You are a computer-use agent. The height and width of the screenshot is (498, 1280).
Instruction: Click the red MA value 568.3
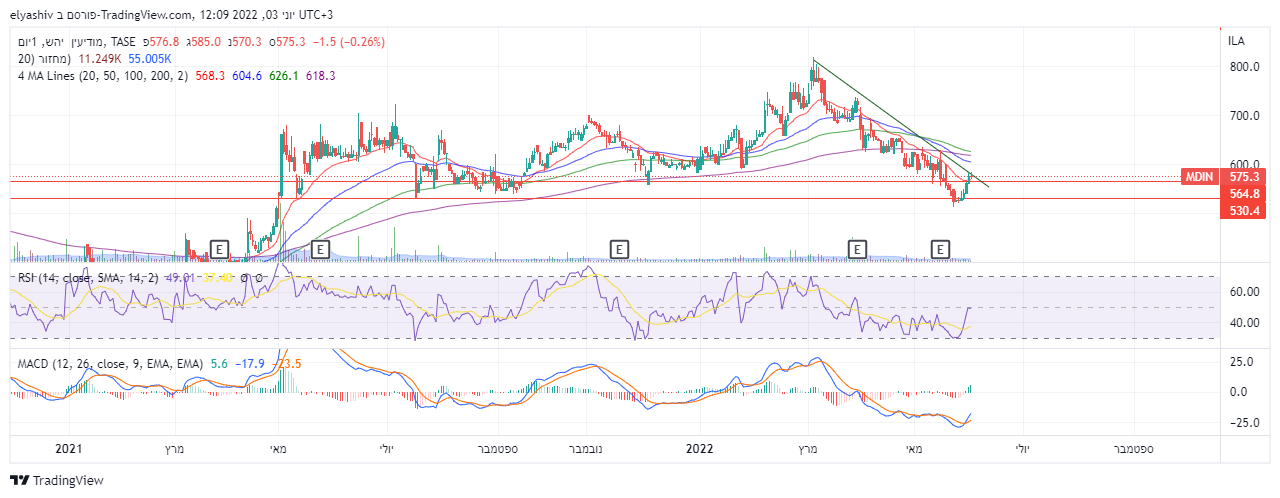click(211, 75)
